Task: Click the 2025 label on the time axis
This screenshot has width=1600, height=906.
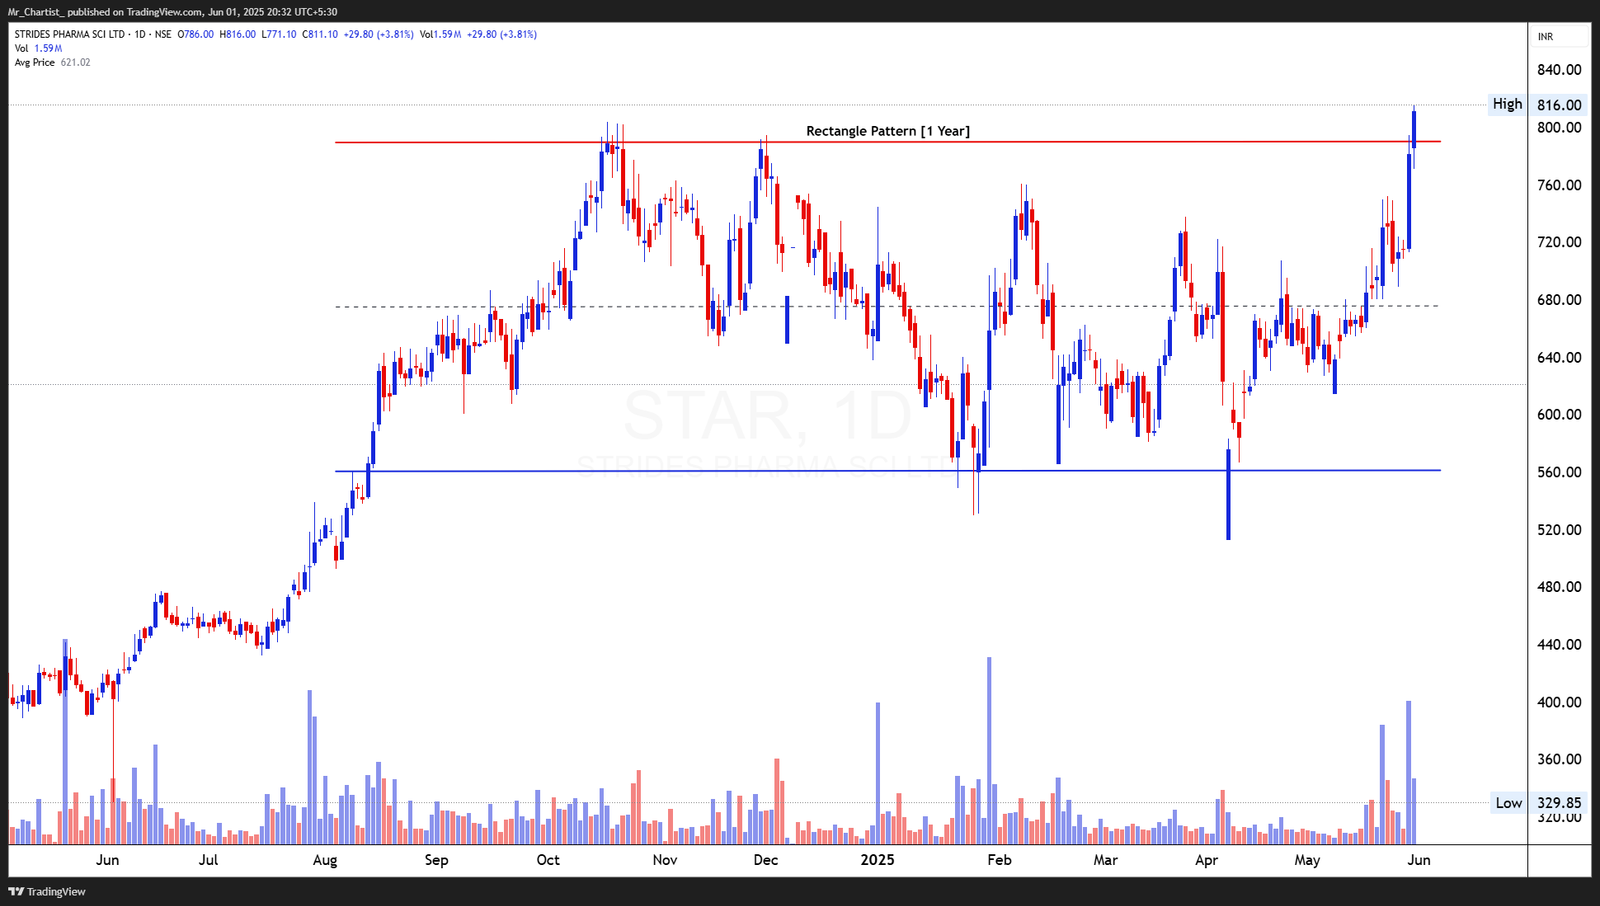Action: (879, 859)
